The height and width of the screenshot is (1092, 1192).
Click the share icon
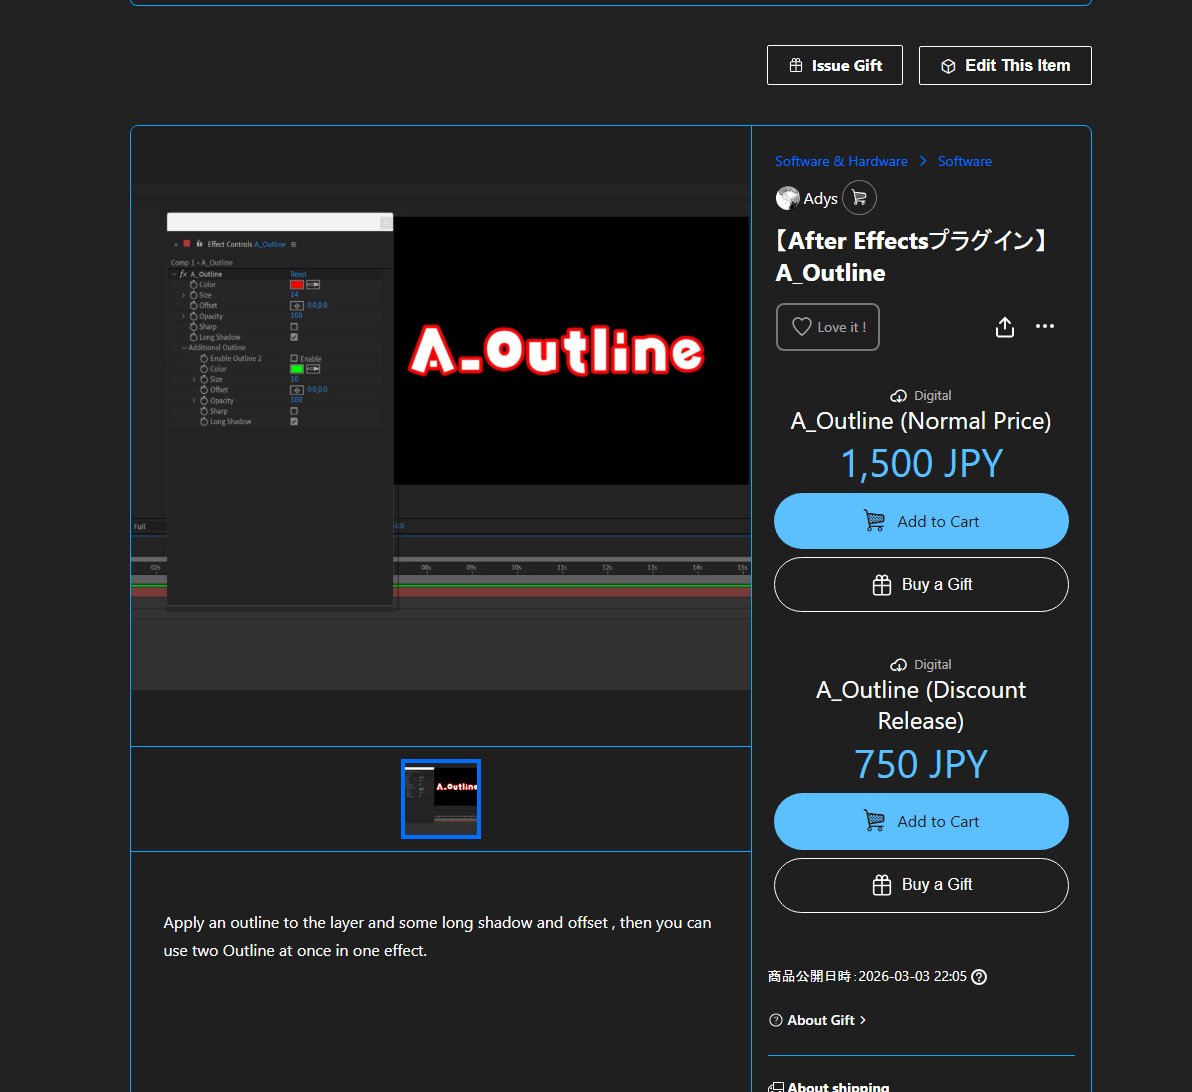pos(1004,327)
